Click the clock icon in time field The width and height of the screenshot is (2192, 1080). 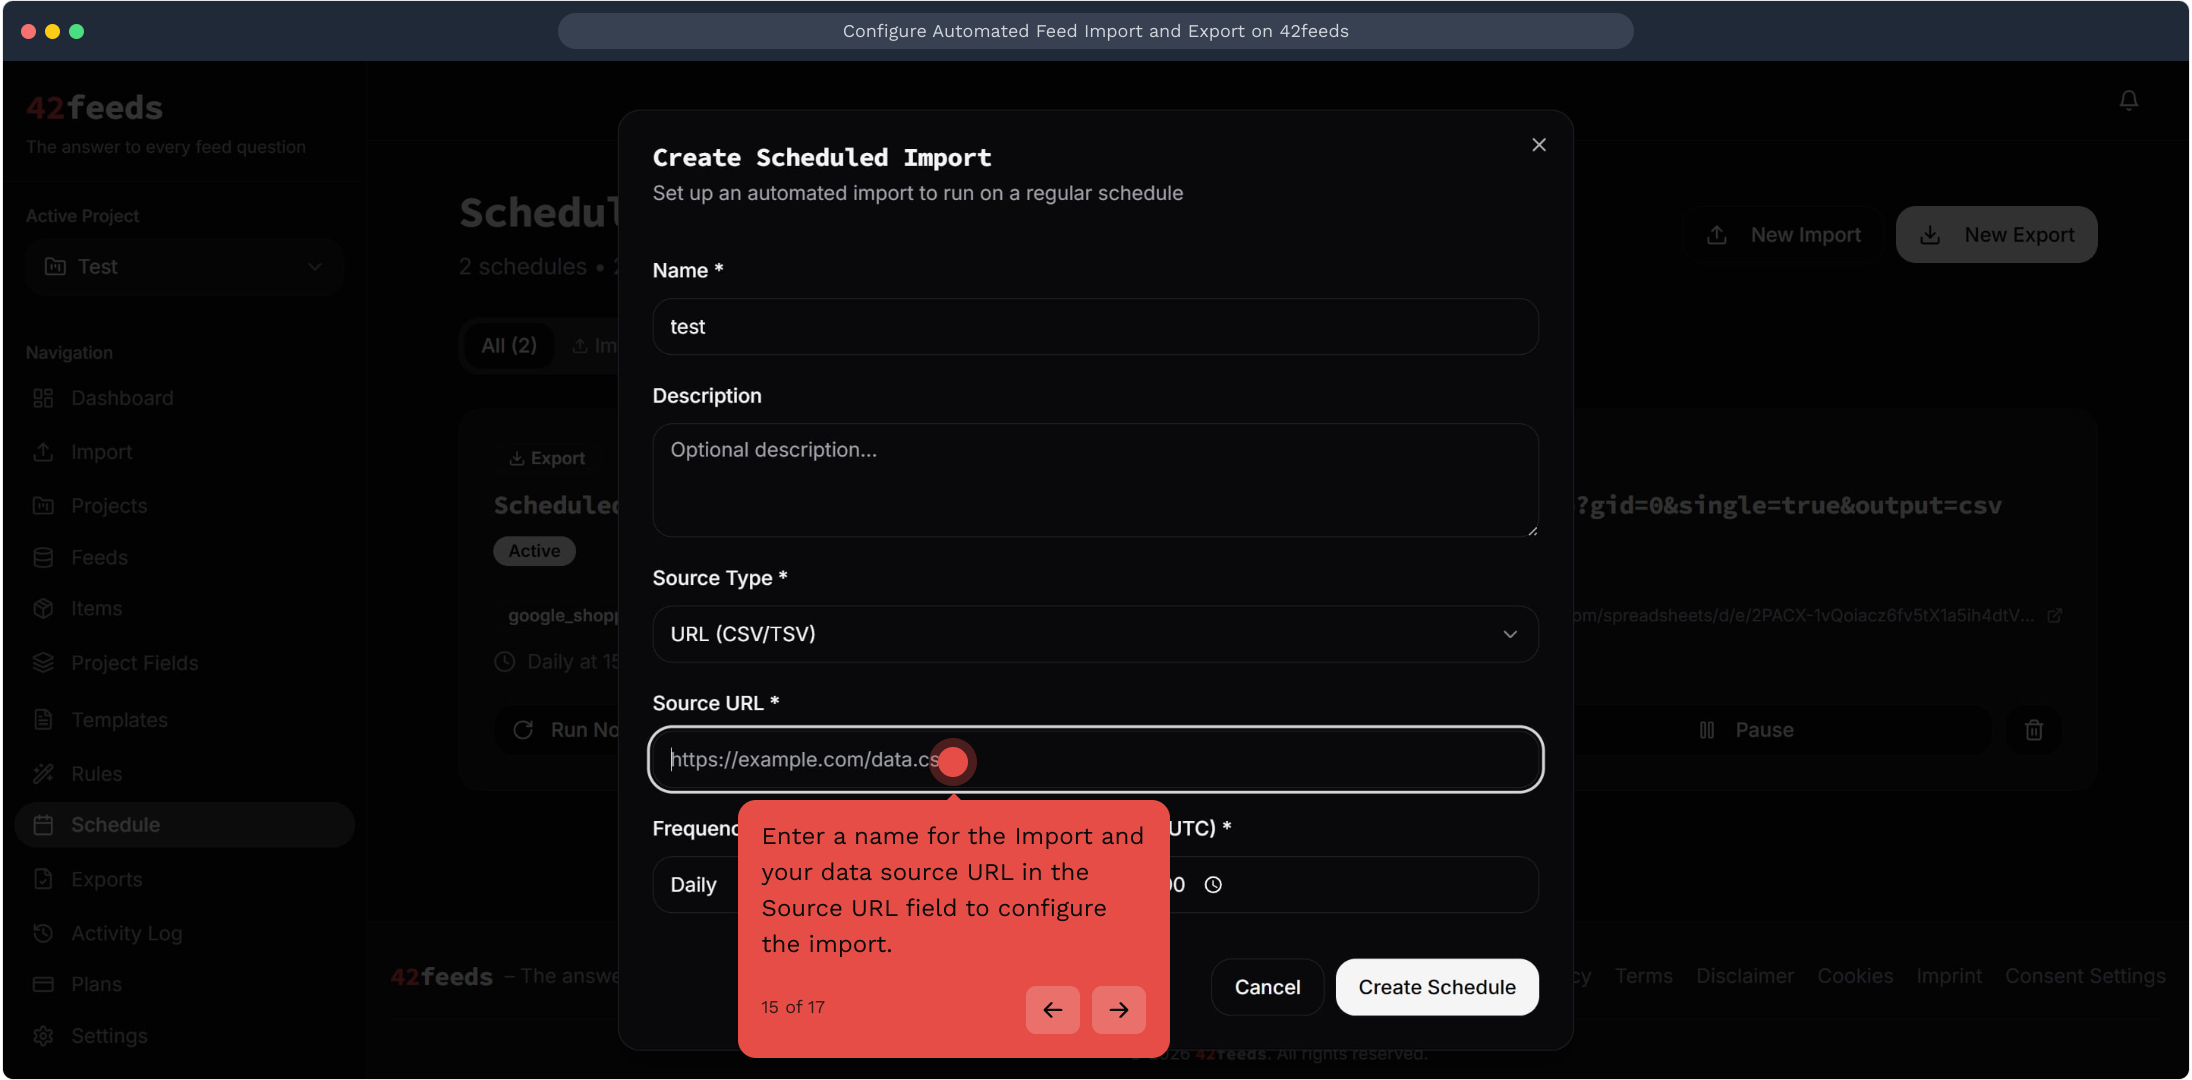point(1213,885)
